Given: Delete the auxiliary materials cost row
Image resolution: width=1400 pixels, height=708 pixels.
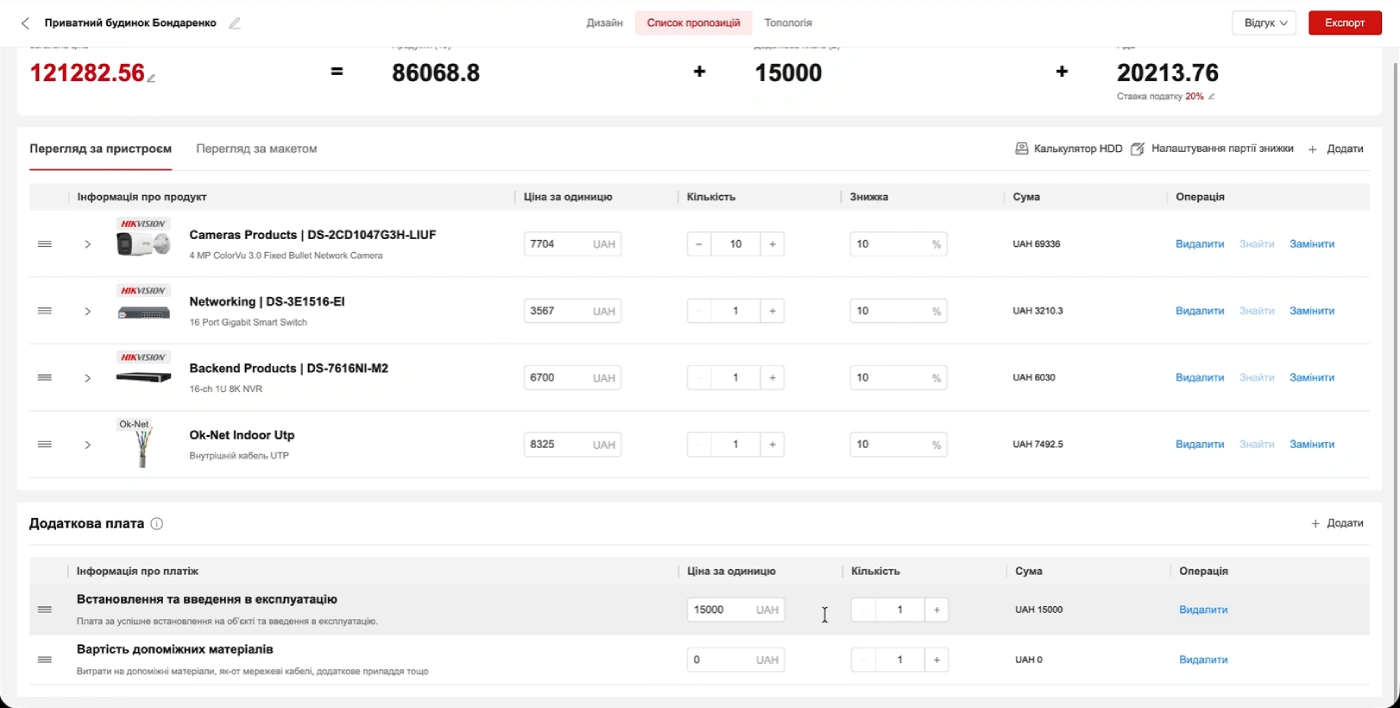Looking at the screenshot, I should click(x=1203, y=660).
